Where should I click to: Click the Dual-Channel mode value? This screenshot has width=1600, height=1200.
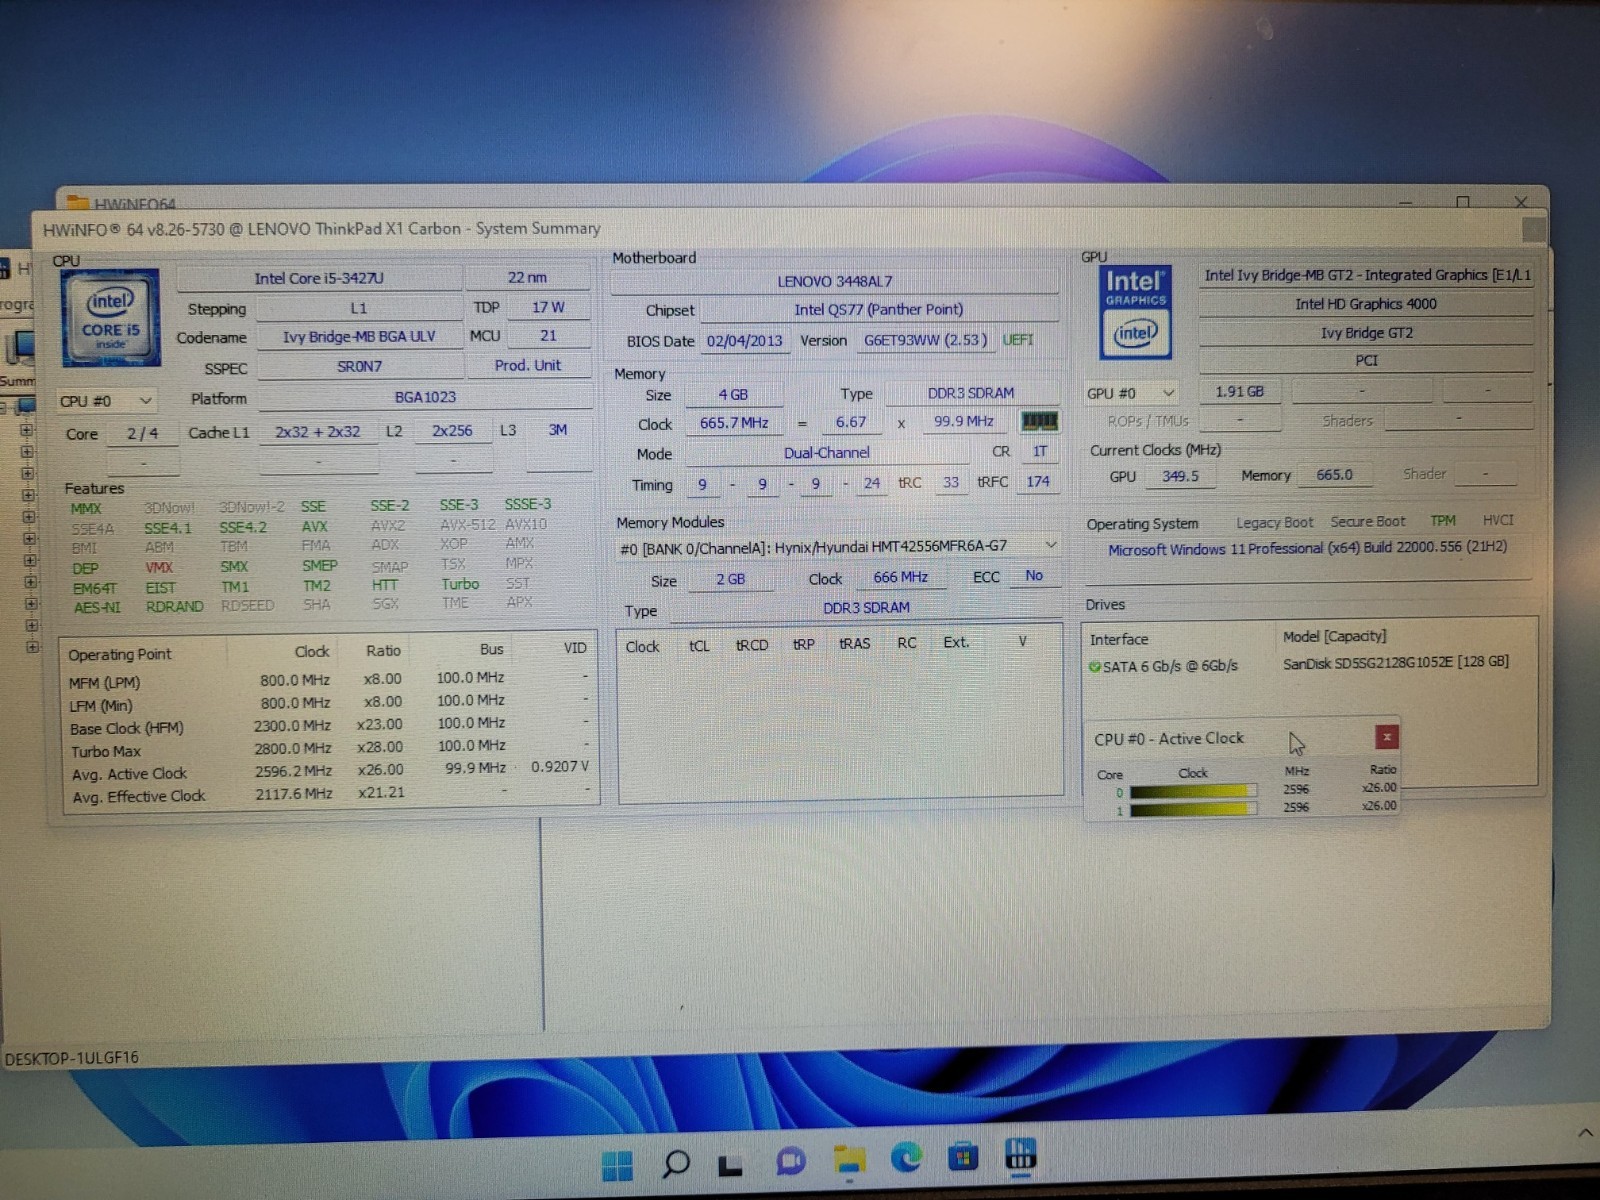click(x=826, y=453)
